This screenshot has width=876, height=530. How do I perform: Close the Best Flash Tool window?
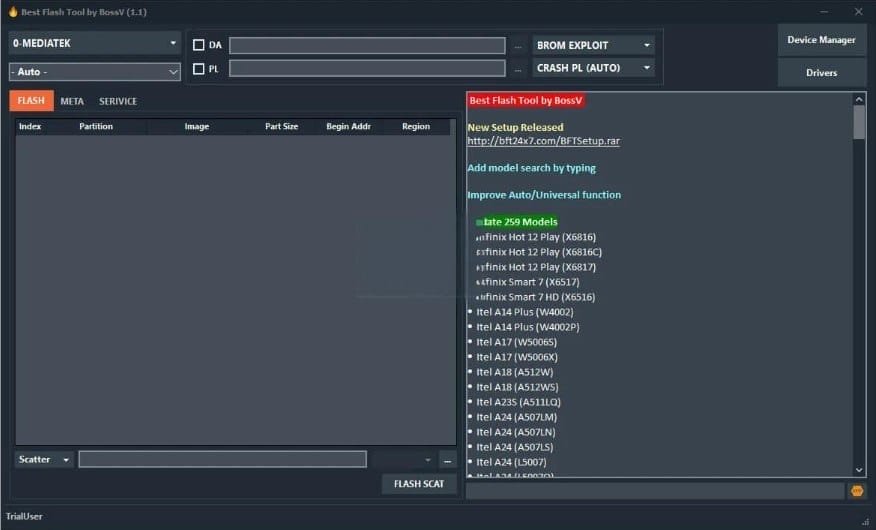click(859, 12)
